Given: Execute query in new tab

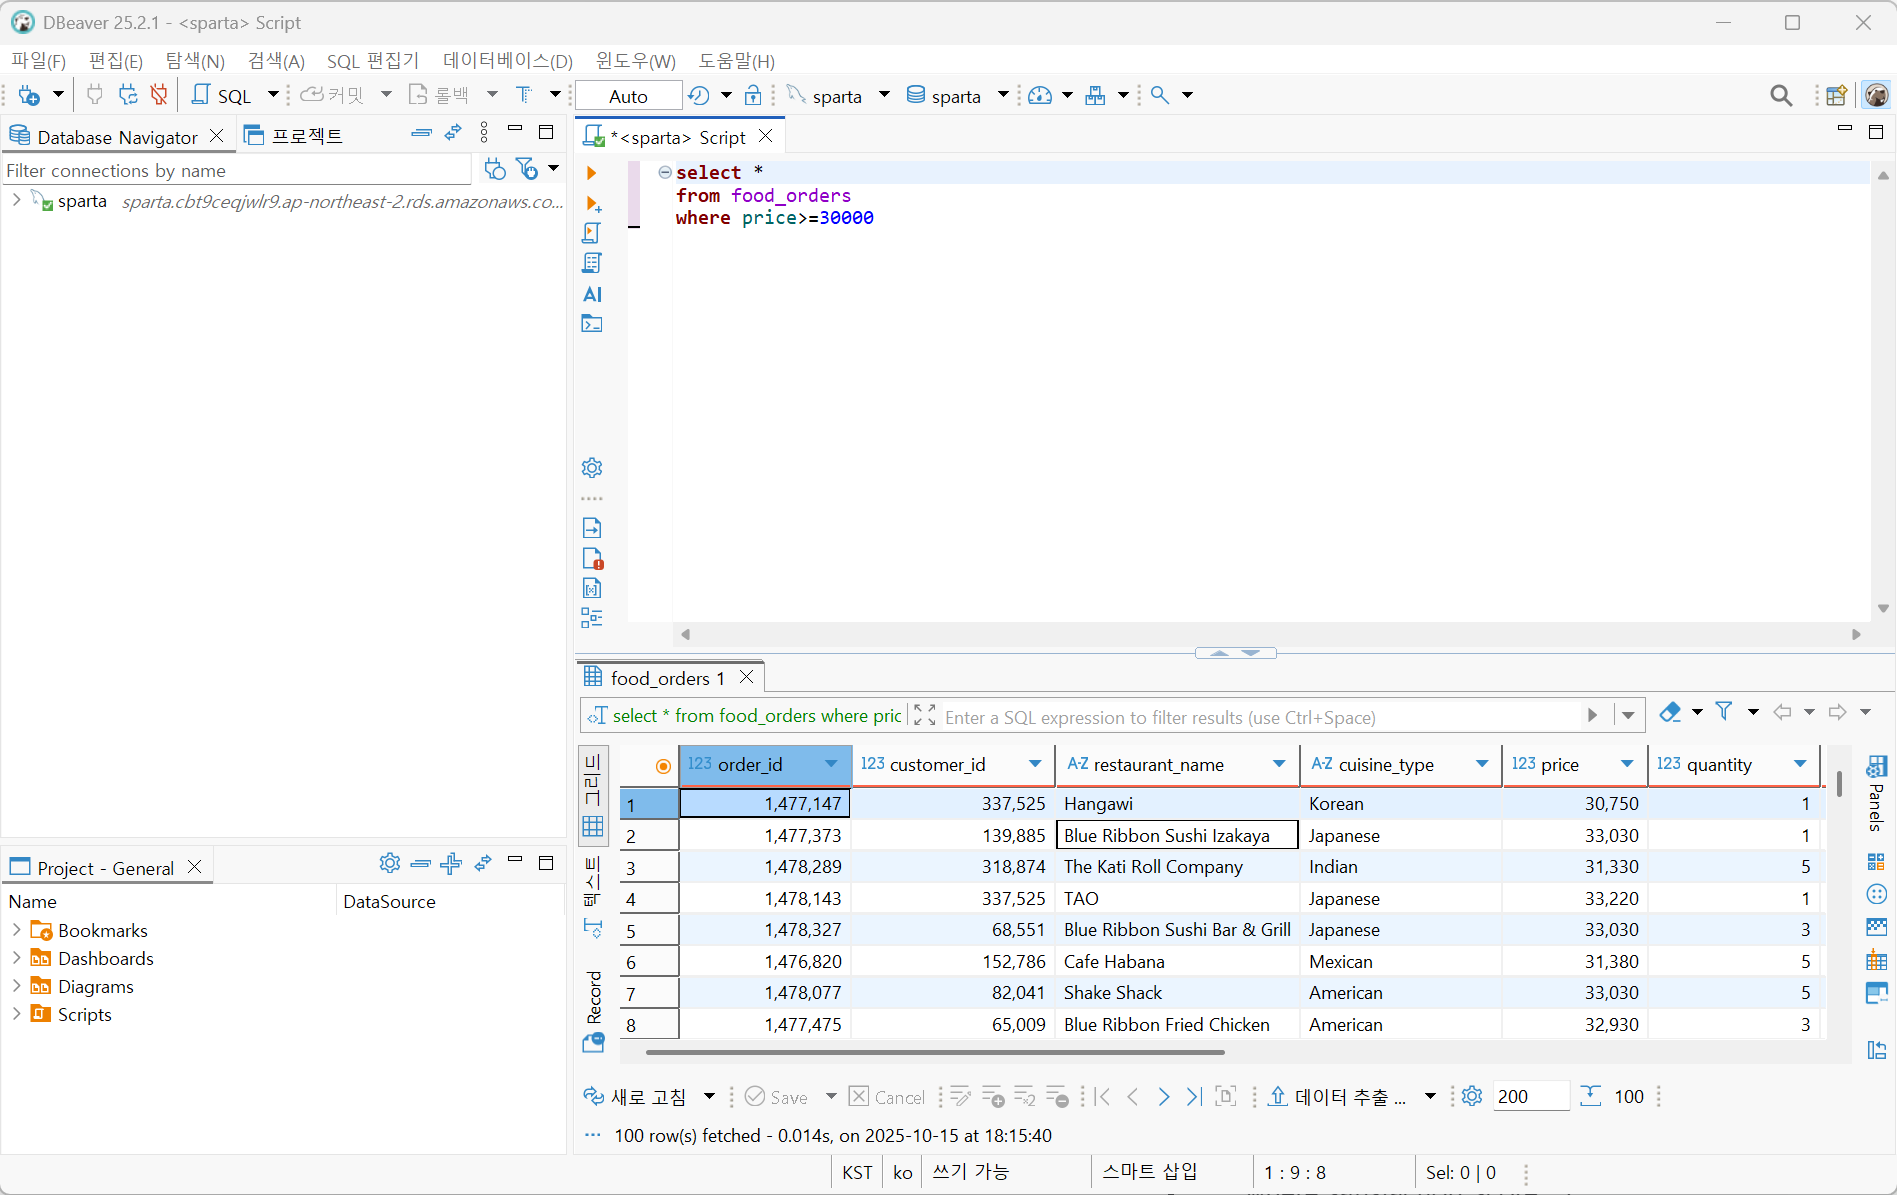Looking at the screenshot, I should click(x=593, y=204).
